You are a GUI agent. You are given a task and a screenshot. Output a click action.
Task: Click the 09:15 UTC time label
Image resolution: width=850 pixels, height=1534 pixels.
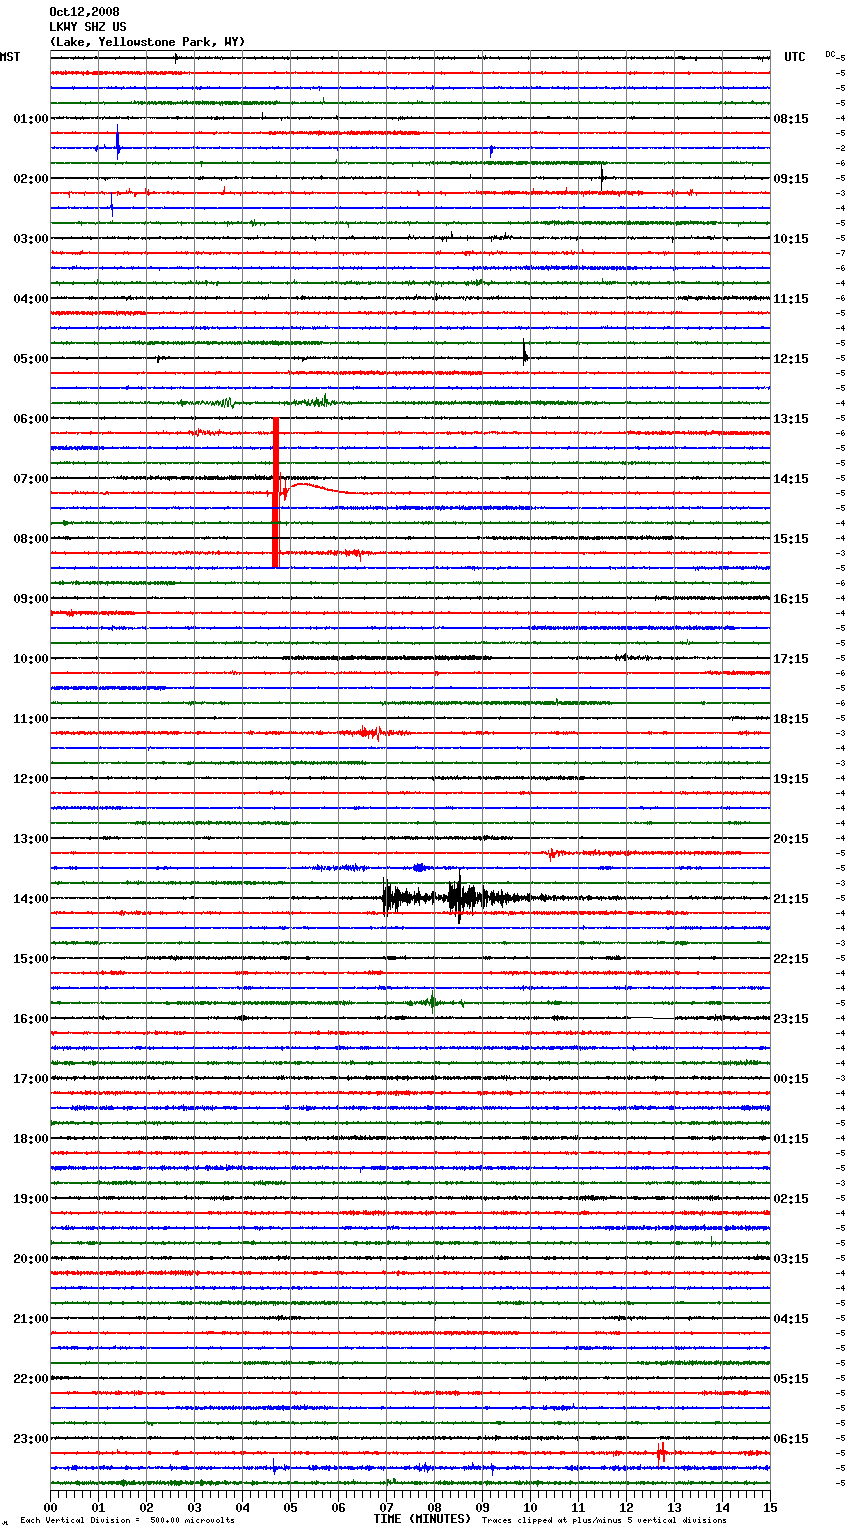[791, 179]
